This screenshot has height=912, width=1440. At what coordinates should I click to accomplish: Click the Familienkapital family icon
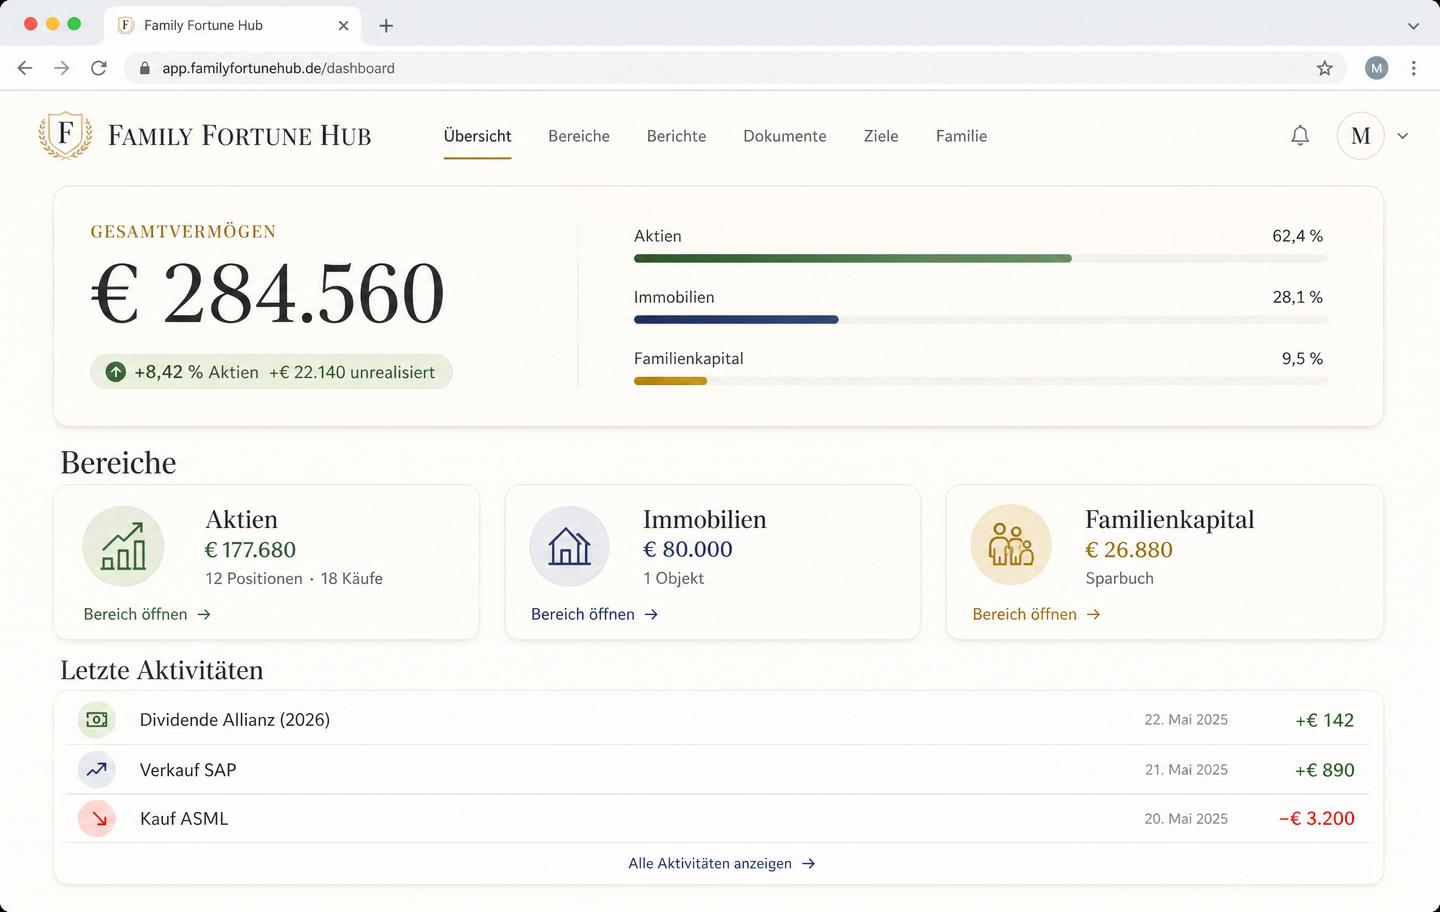(1011, 545)
